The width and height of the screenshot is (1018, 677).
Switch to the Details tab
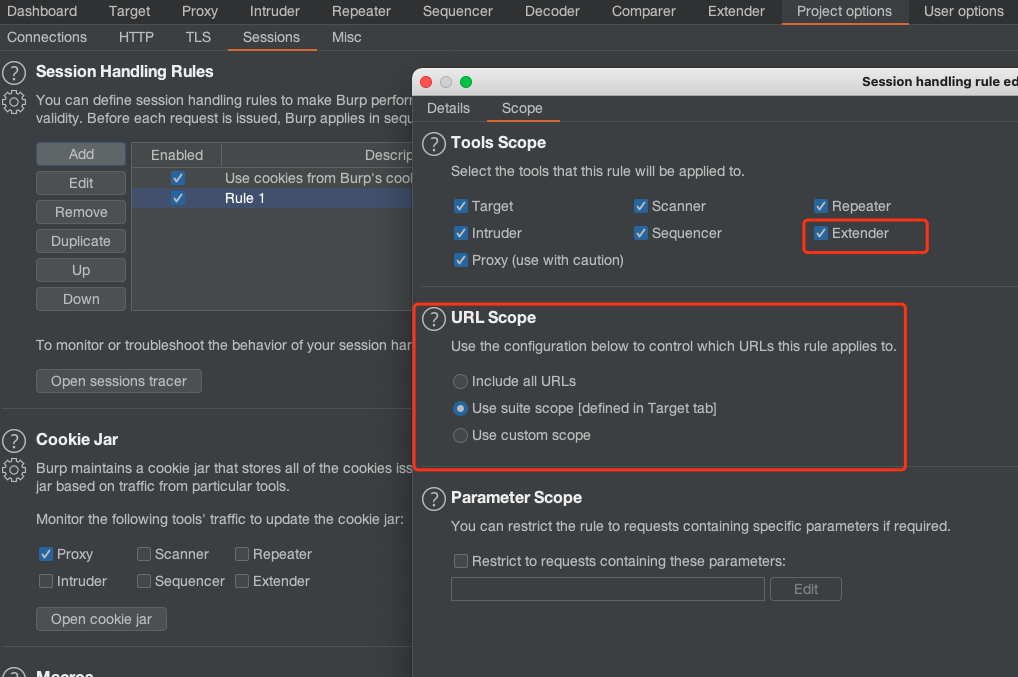[x=448, y=108]
